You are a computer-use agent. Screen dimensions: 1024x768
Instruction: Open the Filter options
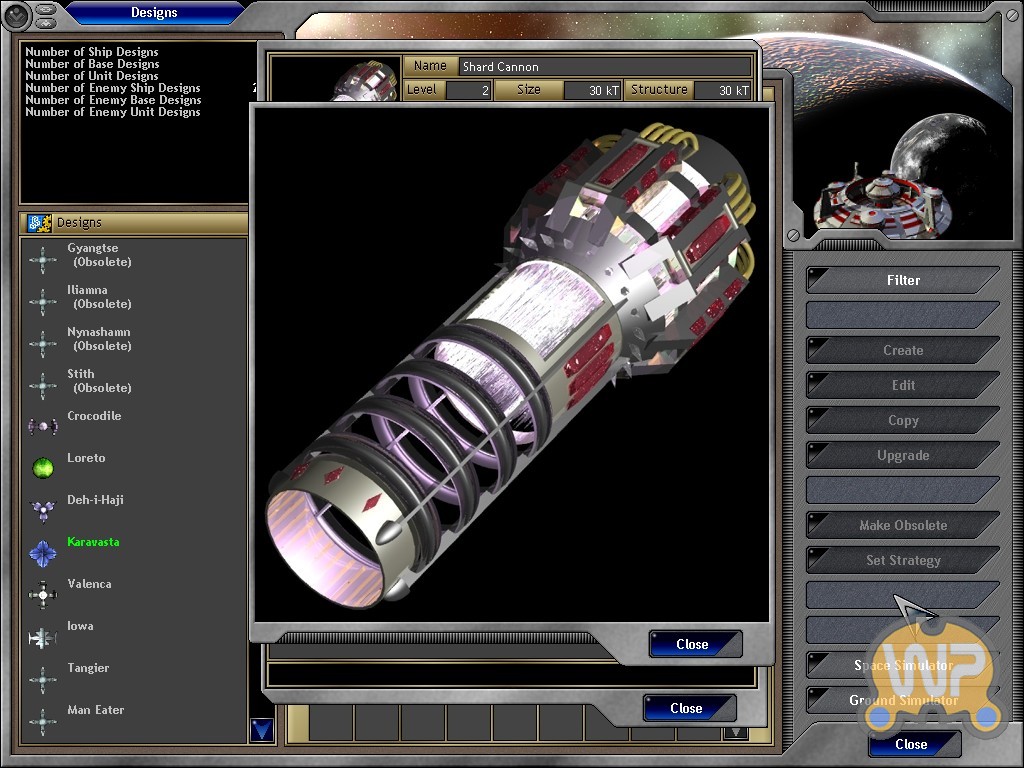coord(902,280)
